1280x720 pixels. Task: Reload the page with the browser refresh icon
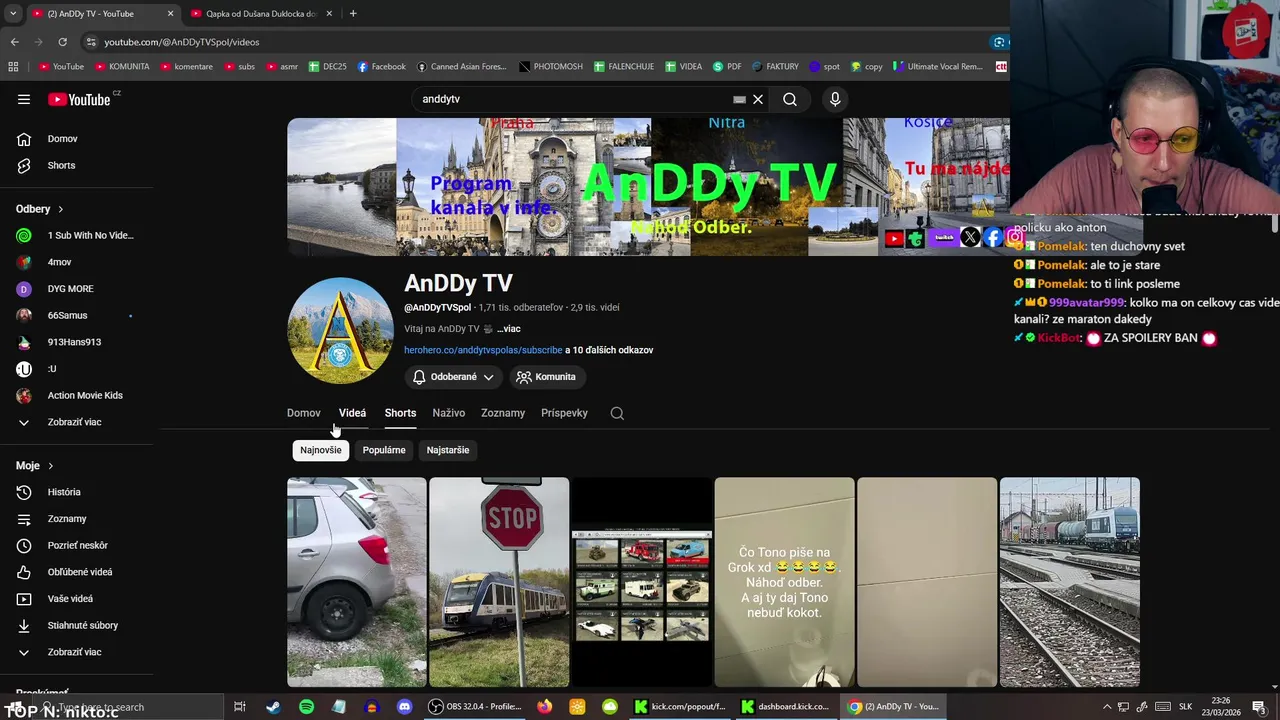(62, 42)
